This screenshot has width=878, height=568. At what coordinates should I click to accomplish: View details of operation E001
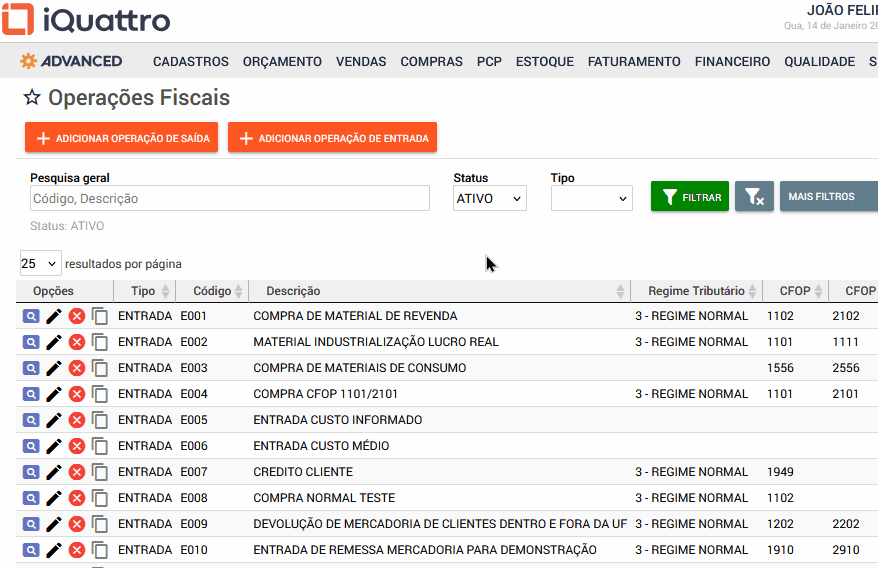click(x=30, y=316)
